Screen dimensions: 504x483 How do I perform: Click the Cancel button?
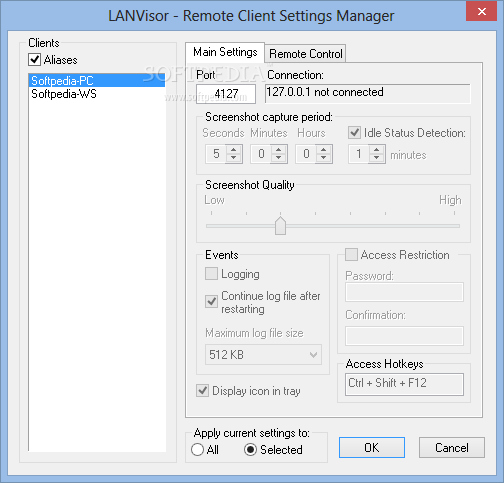point(452,448)
